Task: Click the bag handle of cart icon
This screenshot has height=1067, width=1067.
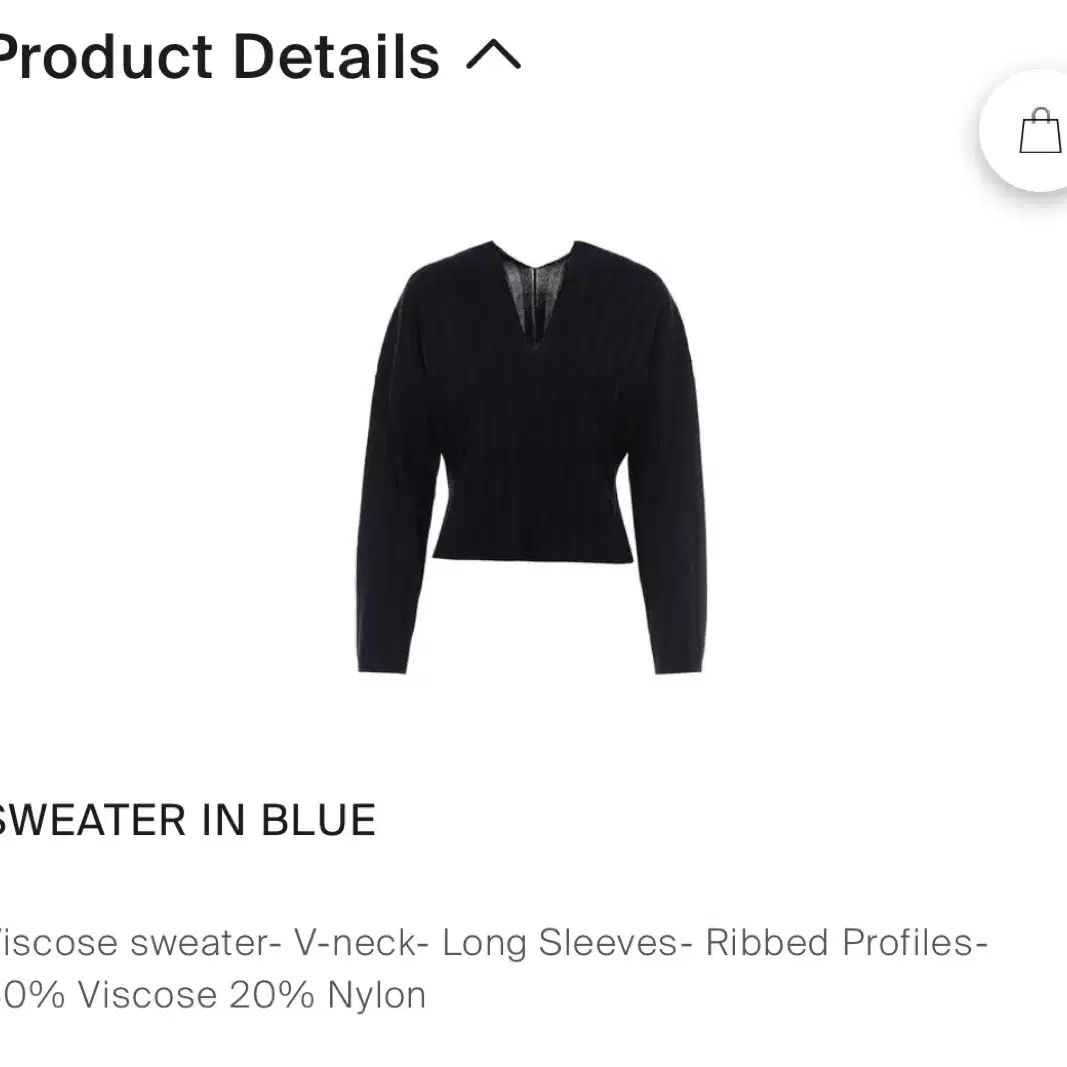Action: (x=1040, y=114)
